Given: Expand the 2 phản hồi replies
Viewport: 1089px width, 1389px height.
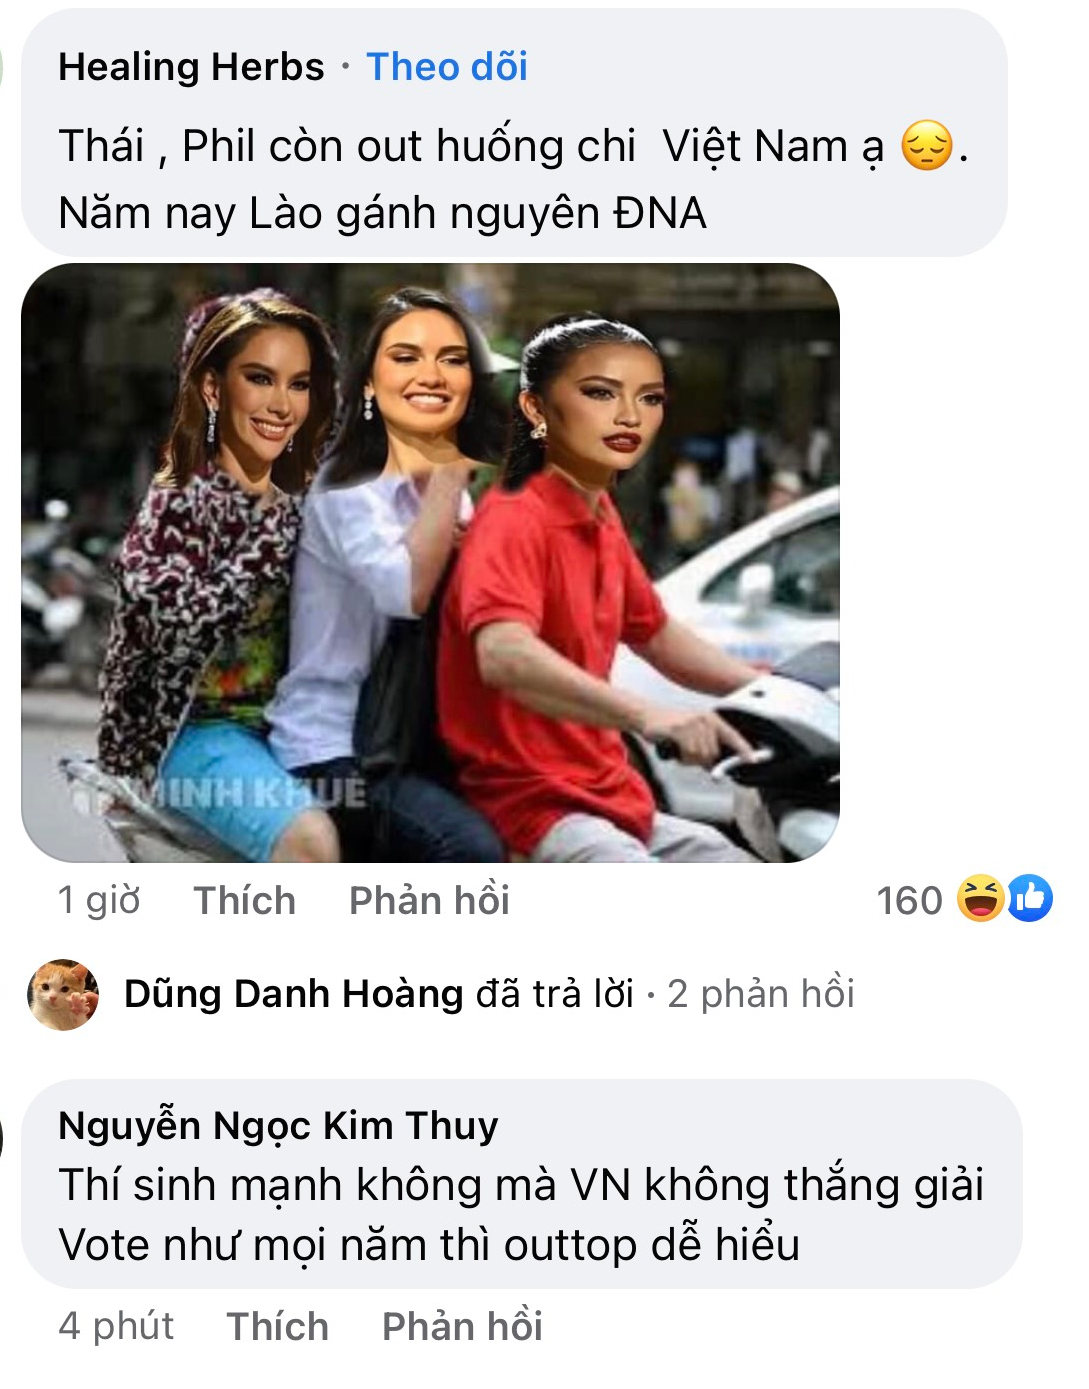Looking at the screenshot, I should (761, 994).
